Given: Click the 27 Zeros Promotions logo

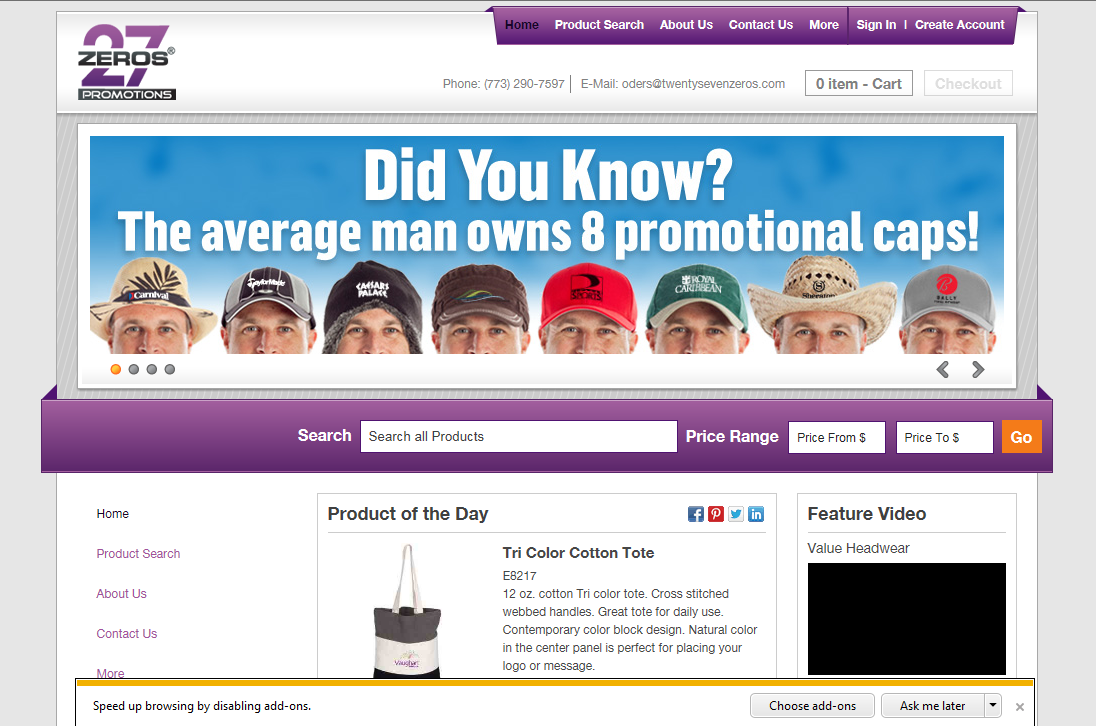Looking at the screenshot, I should coord(127,62).
